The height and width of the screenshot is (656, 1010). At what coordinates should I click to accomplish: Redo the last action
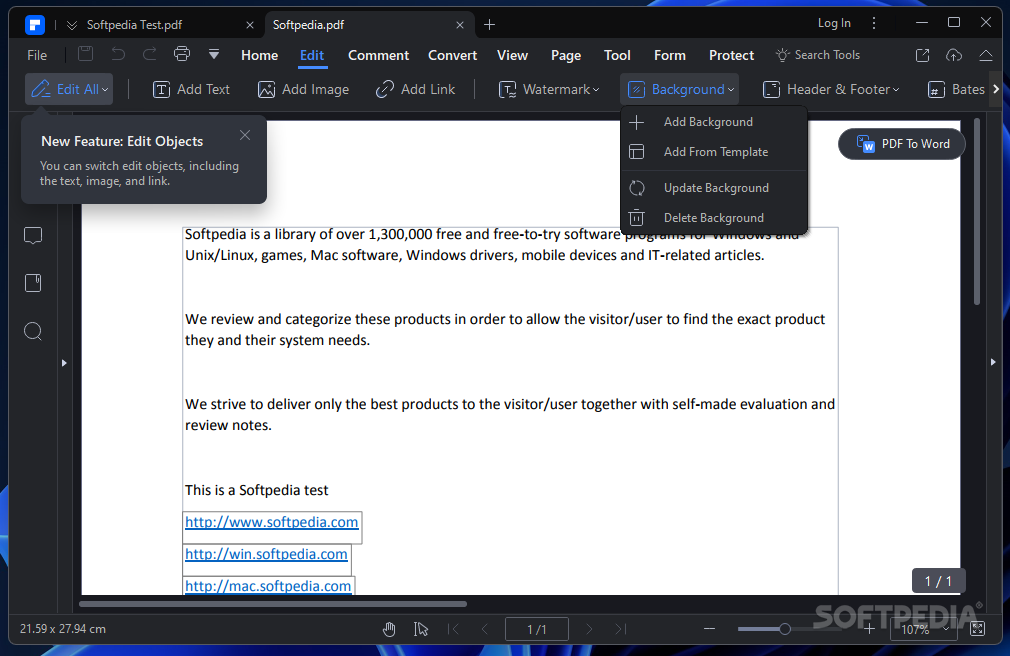coord(149,54)
